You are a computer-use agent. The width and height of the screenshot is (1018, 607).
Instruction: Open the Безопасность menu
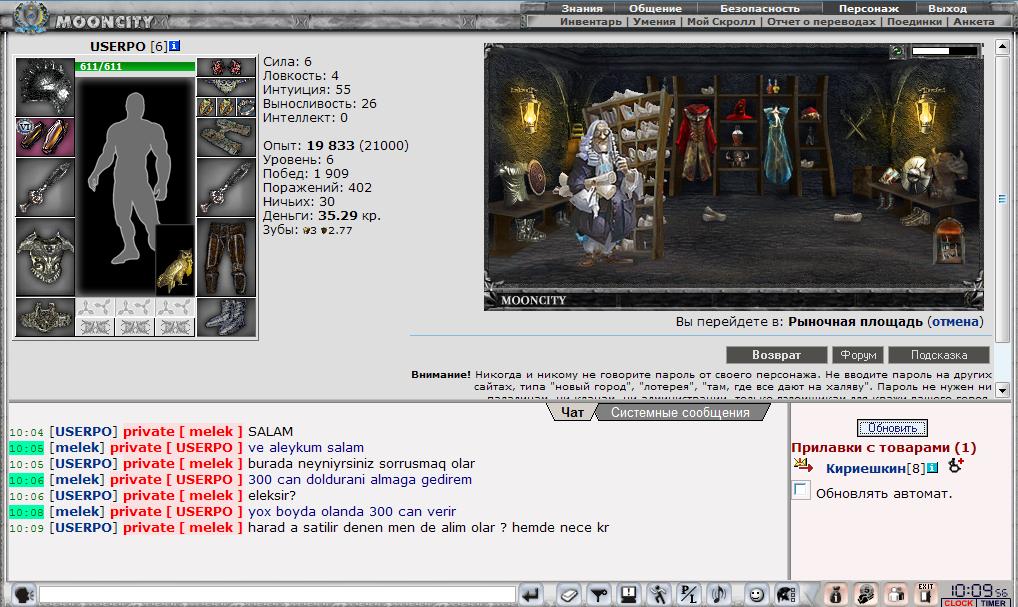760,8
